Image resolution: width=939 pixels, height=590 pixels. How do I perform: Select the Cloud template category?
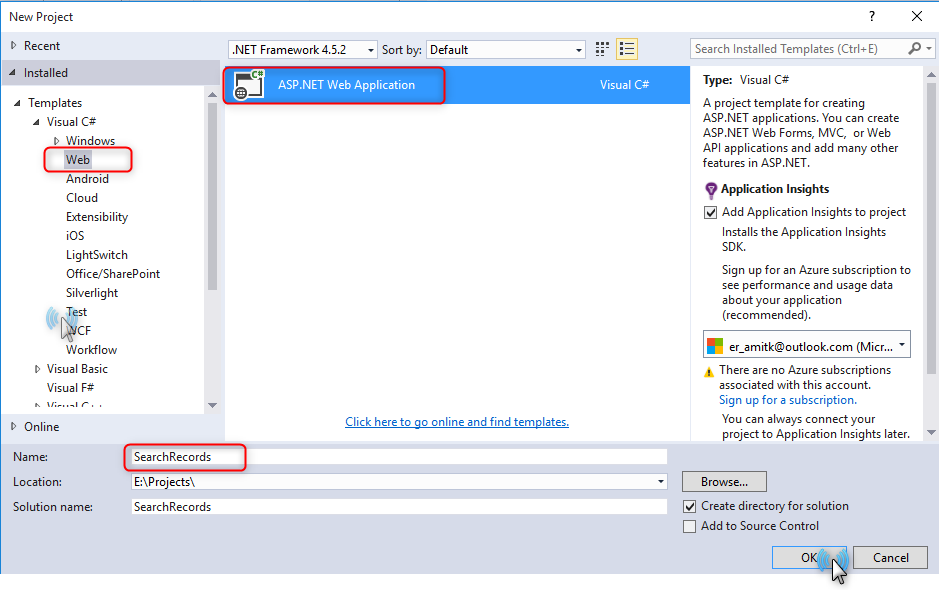[x=82, y=198]
